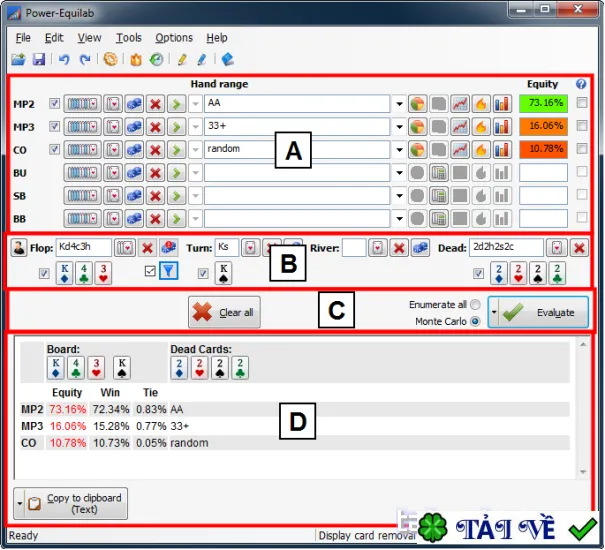Open the Tools menu

128,38
